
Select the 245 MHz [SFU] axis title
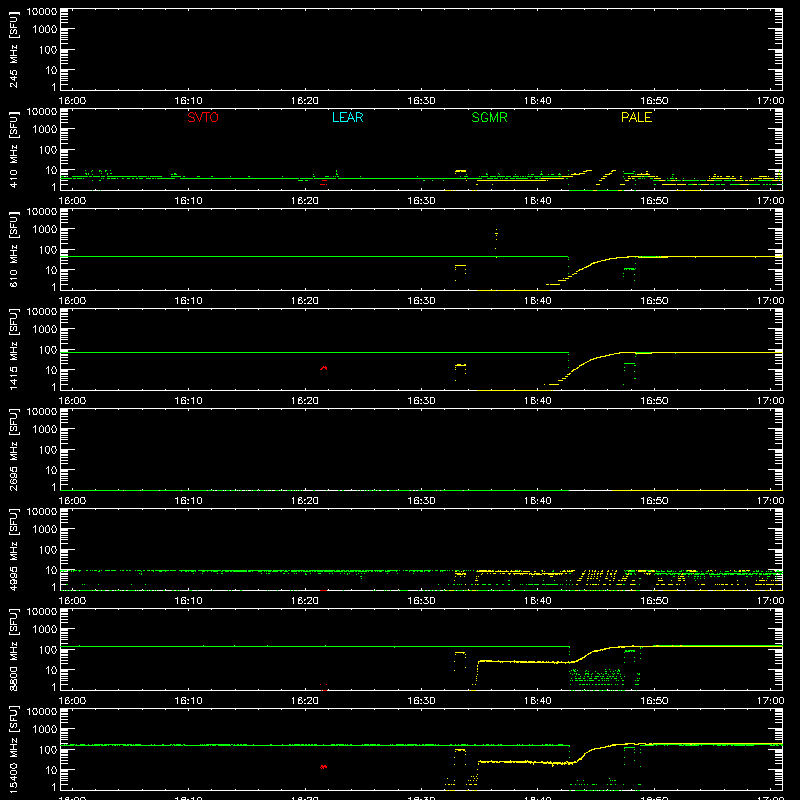(13, 49)
